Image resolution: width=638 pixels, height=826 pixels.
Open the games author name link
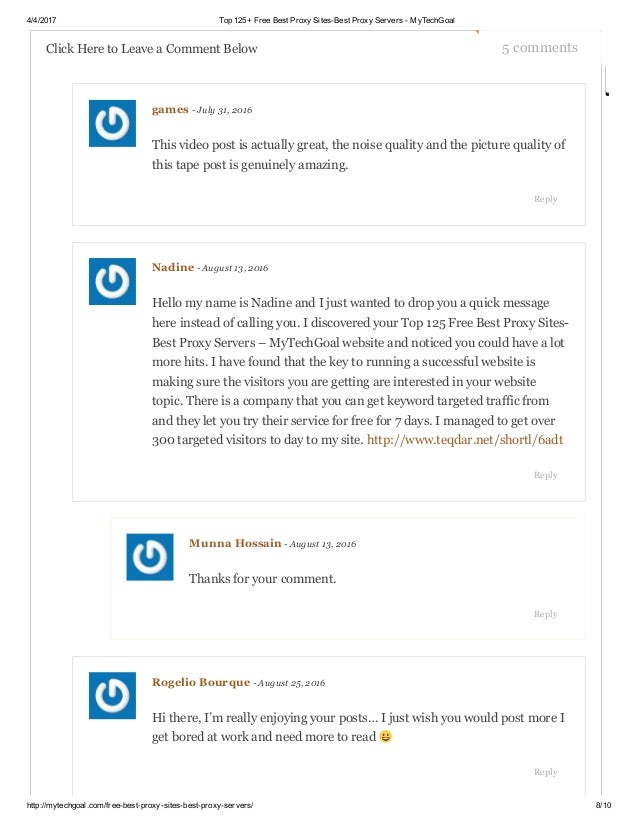[x=170, y=110]
